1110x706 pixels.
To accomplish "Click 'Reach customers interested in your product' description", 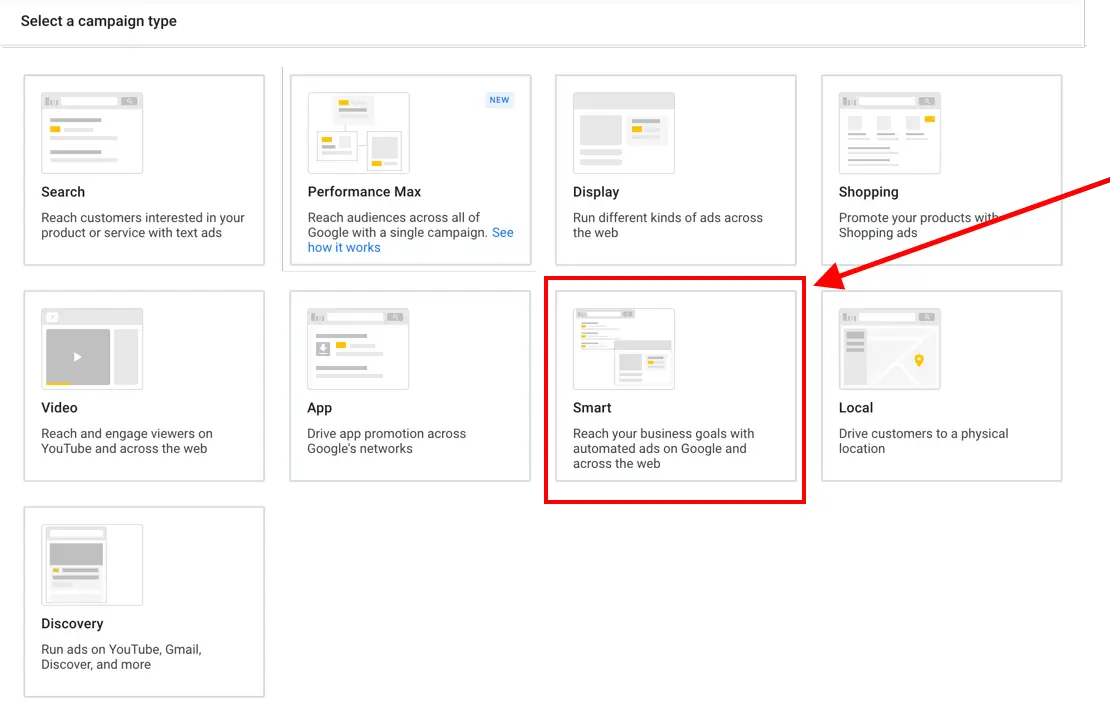I will [143, 225].
